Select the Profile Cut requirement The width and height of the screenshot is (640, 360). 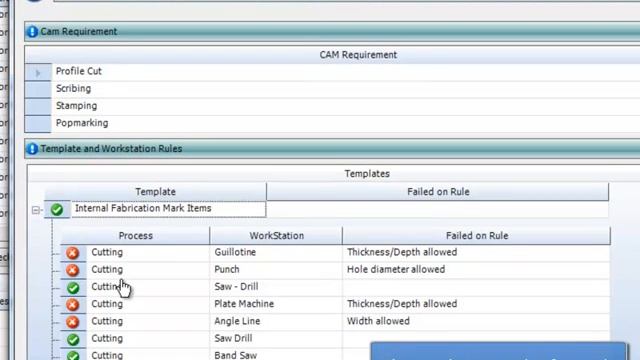point(78,71)
